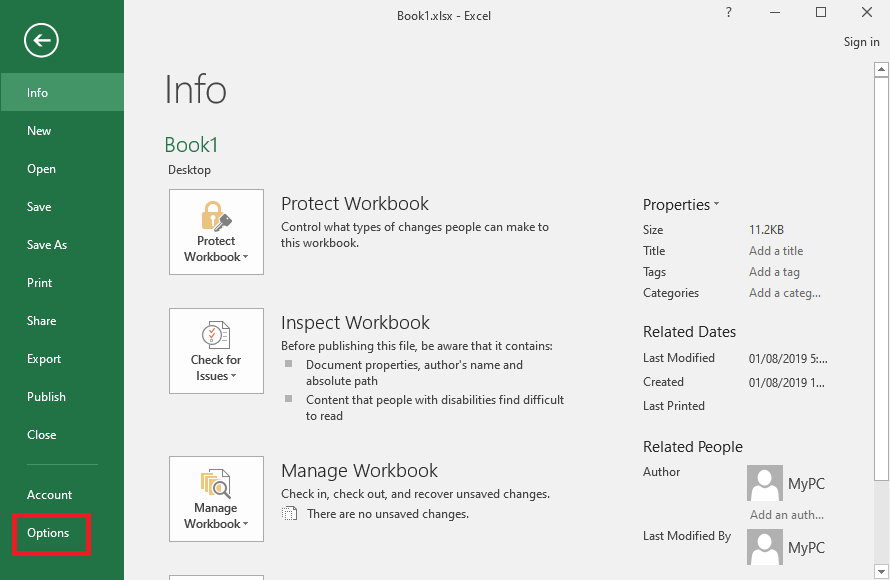The image size is (890, 580).
Task: Click Add an author field
Action: pyautogui.click(x=787, y=515)
